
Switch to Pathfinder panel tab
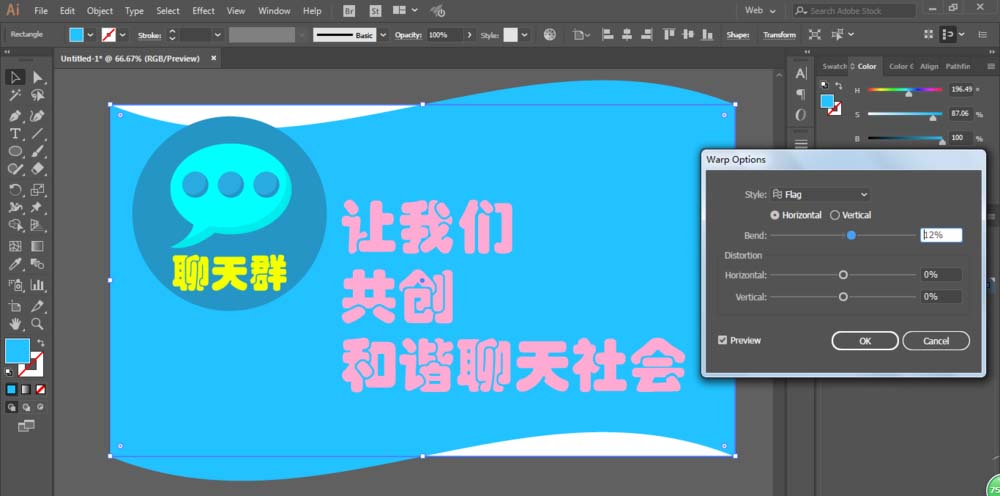(958, 66)
